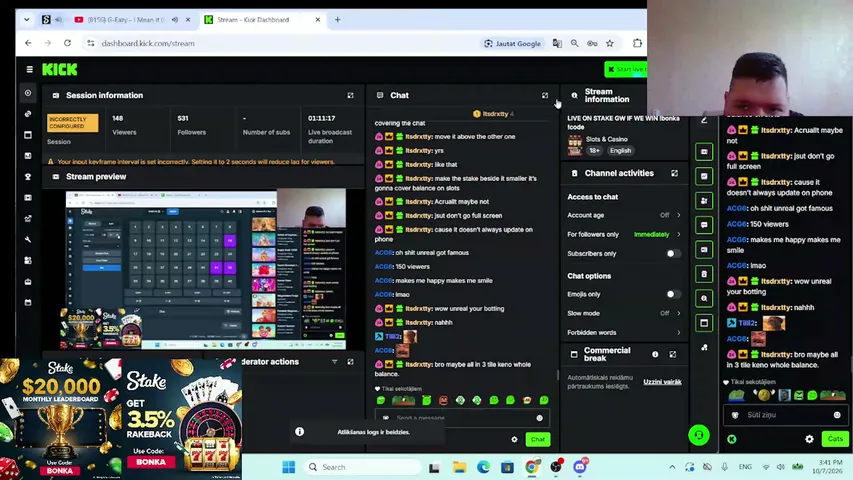Select the Stream - Kick Dashboard tab
853x480 pixels.
tap(263, 20)
